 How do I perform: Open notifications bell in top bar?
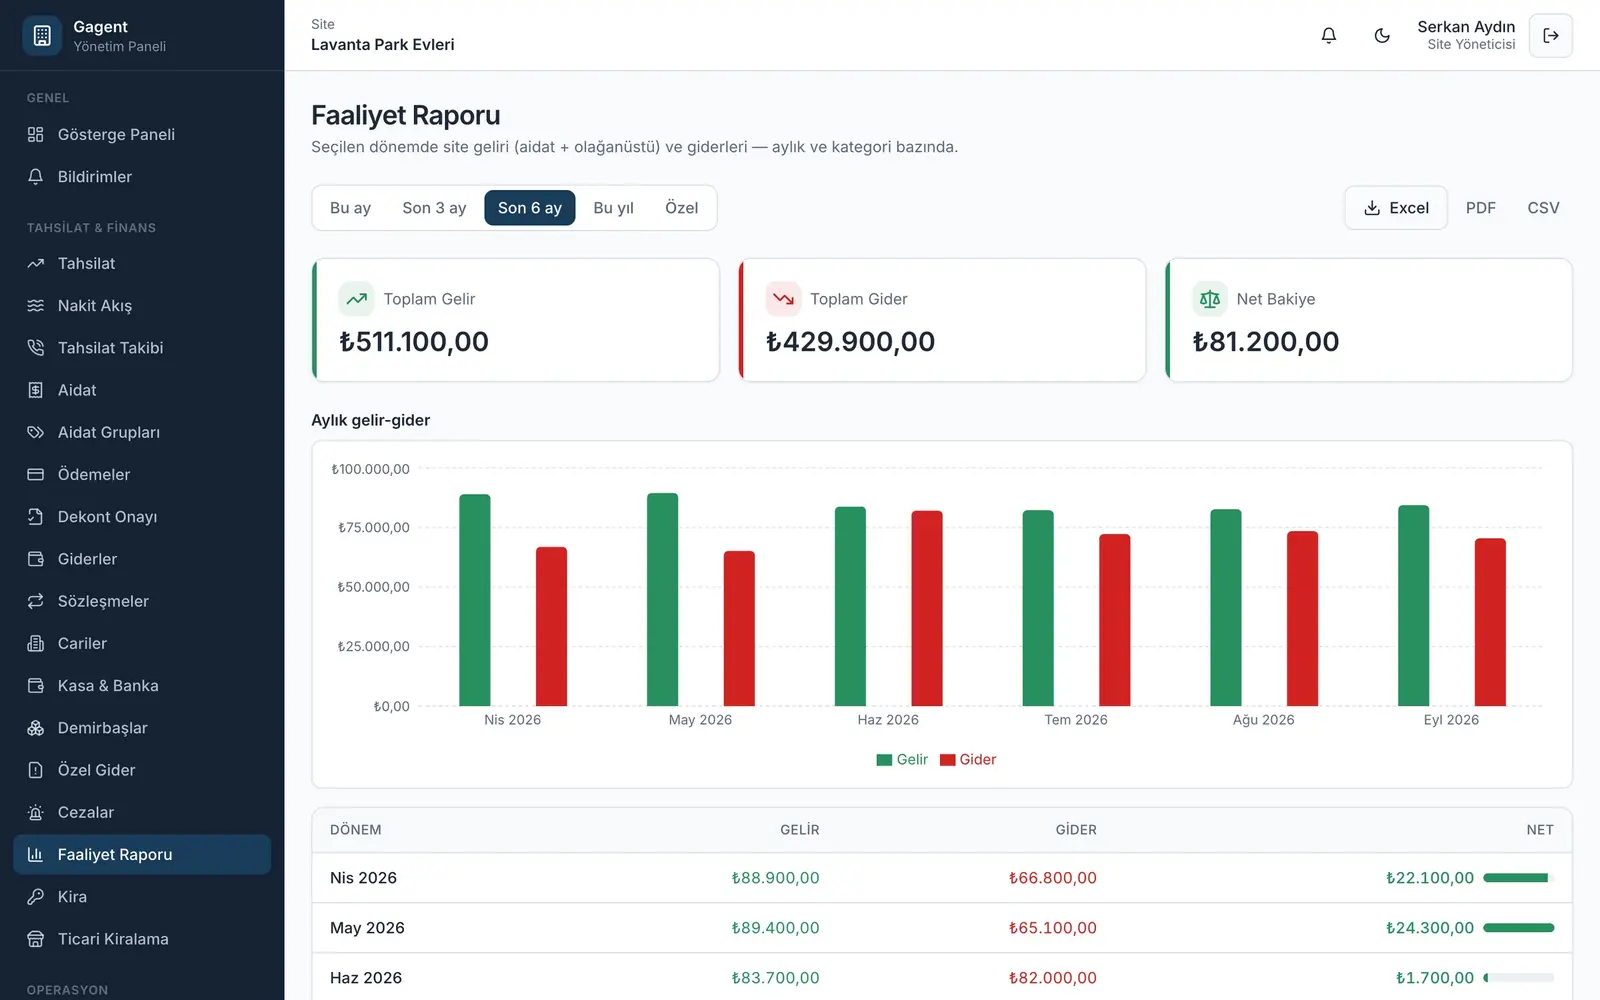1328,35
